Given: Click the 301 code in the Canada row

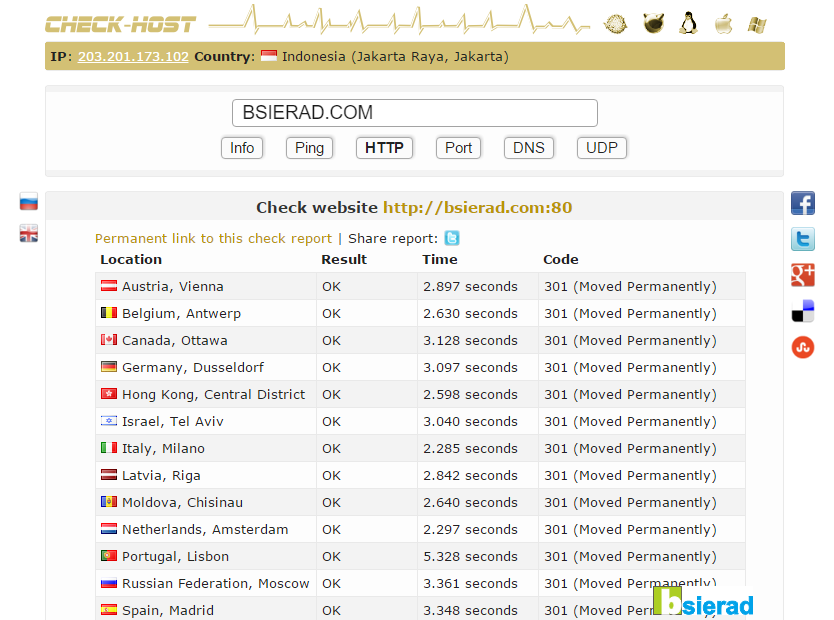Looking at the screenshot, I should 630,340.
